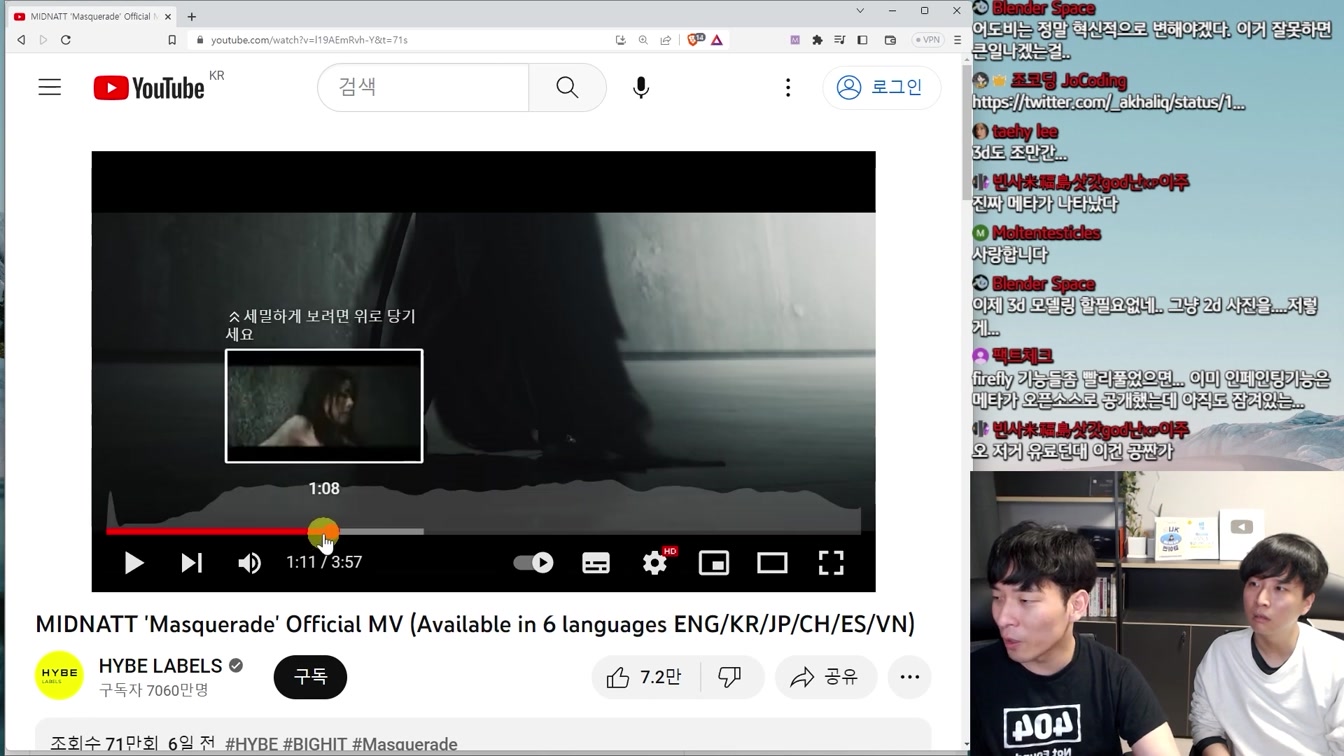Image resolution: width=1344 pixels, height=756 pixels.
Task: Click the #Masquerade hashtag link
Action: 404,744
